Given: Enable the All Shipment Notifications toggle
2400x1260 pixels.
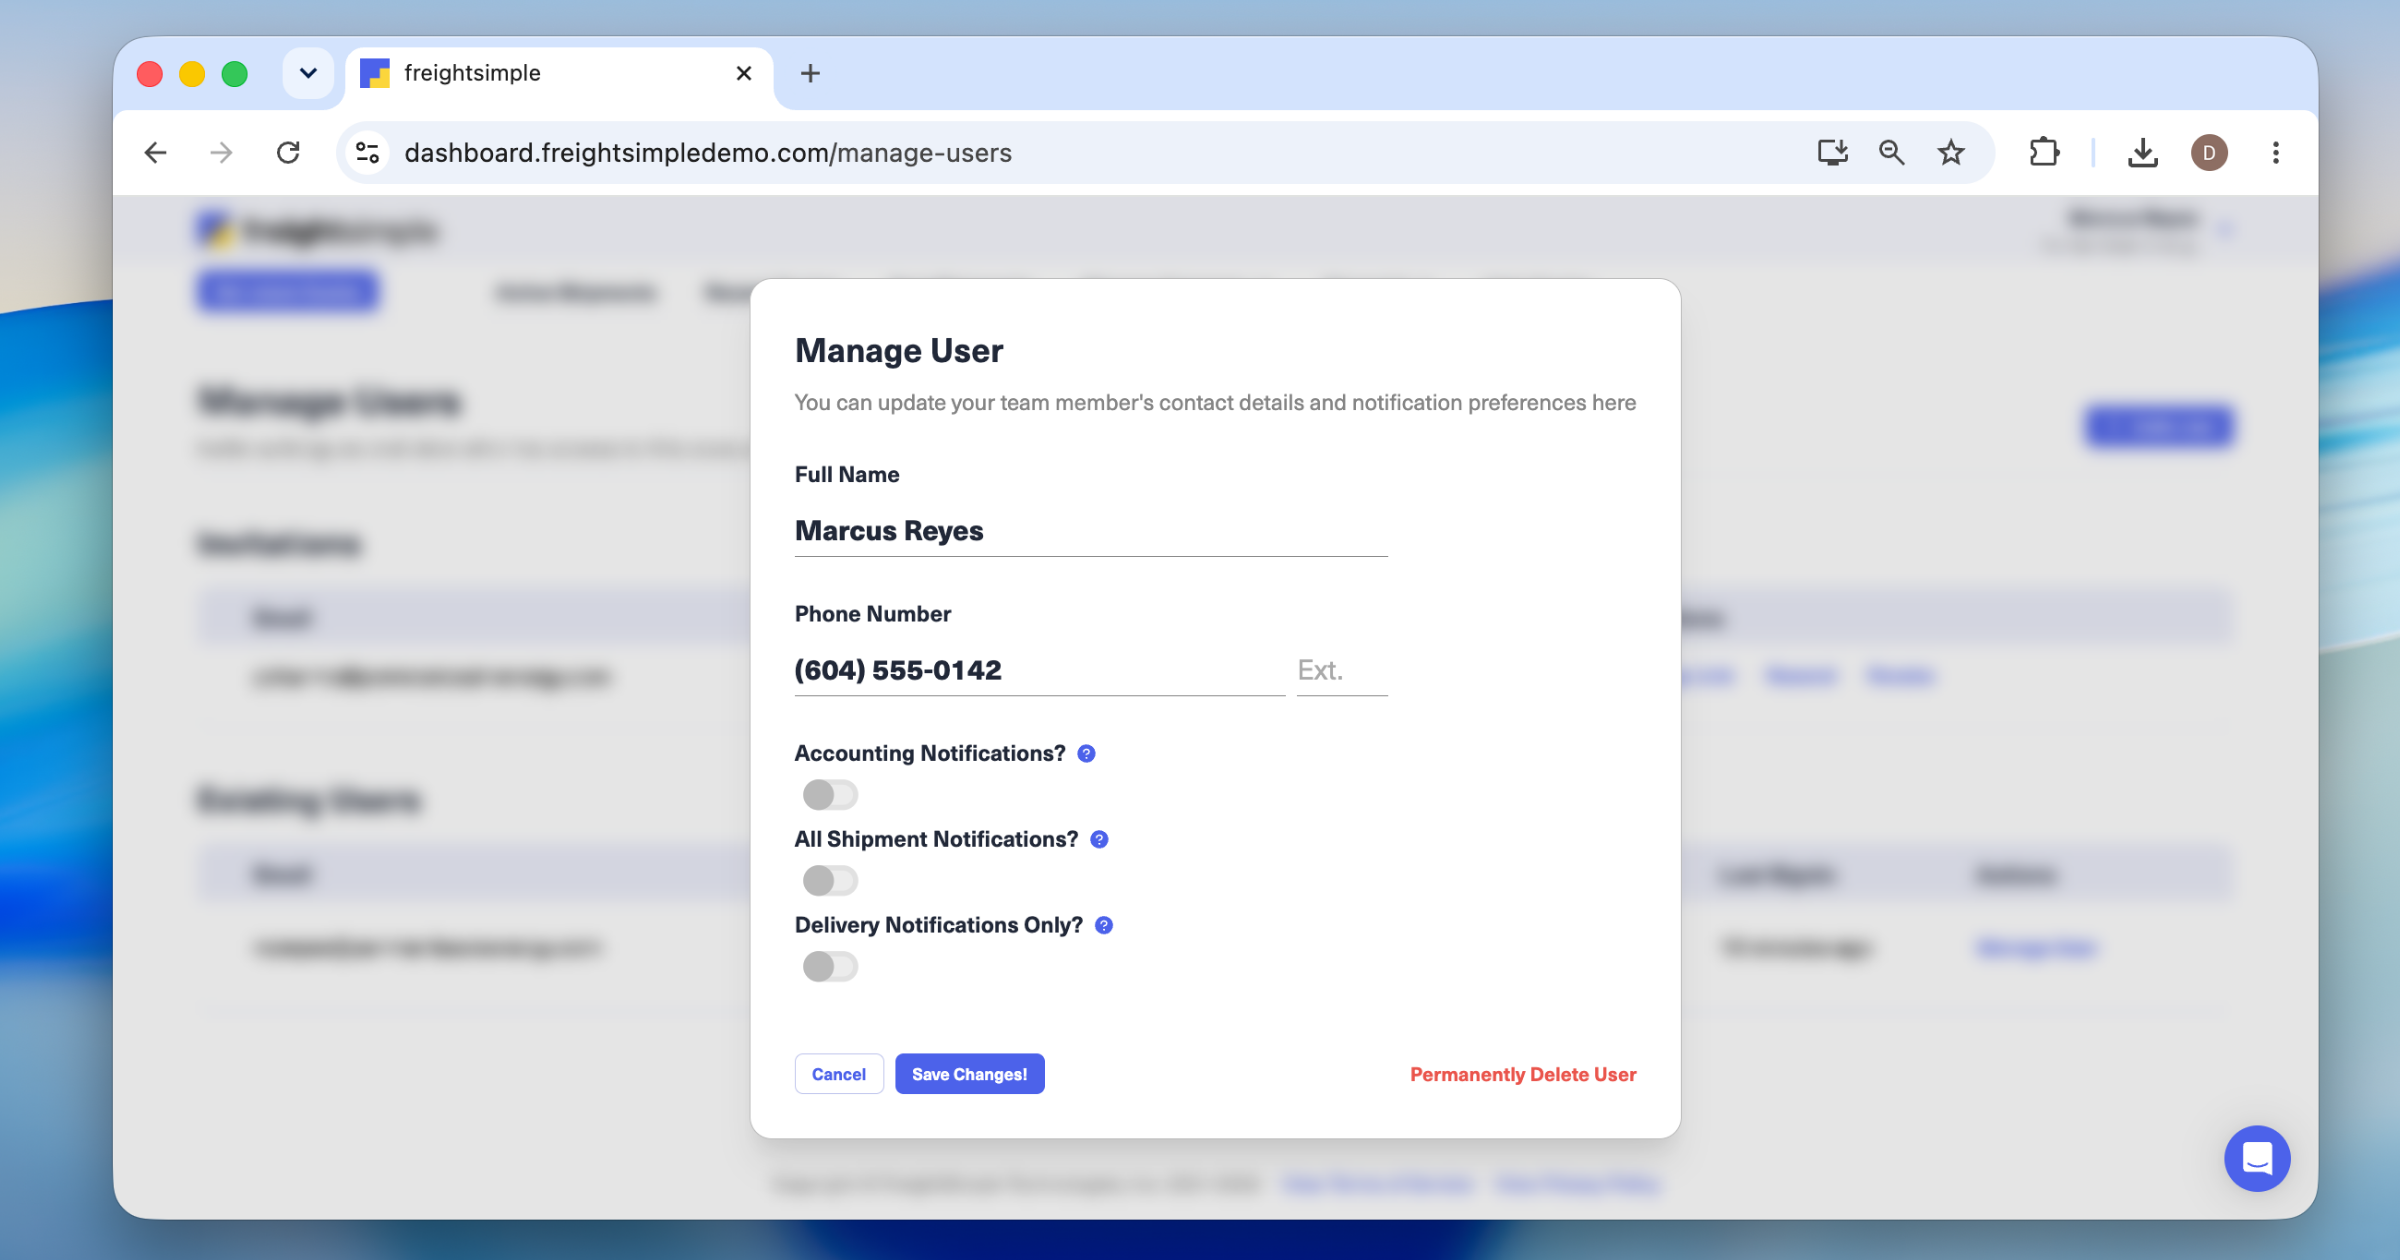Looking at the screenshot, I should (x=830, y=881).
